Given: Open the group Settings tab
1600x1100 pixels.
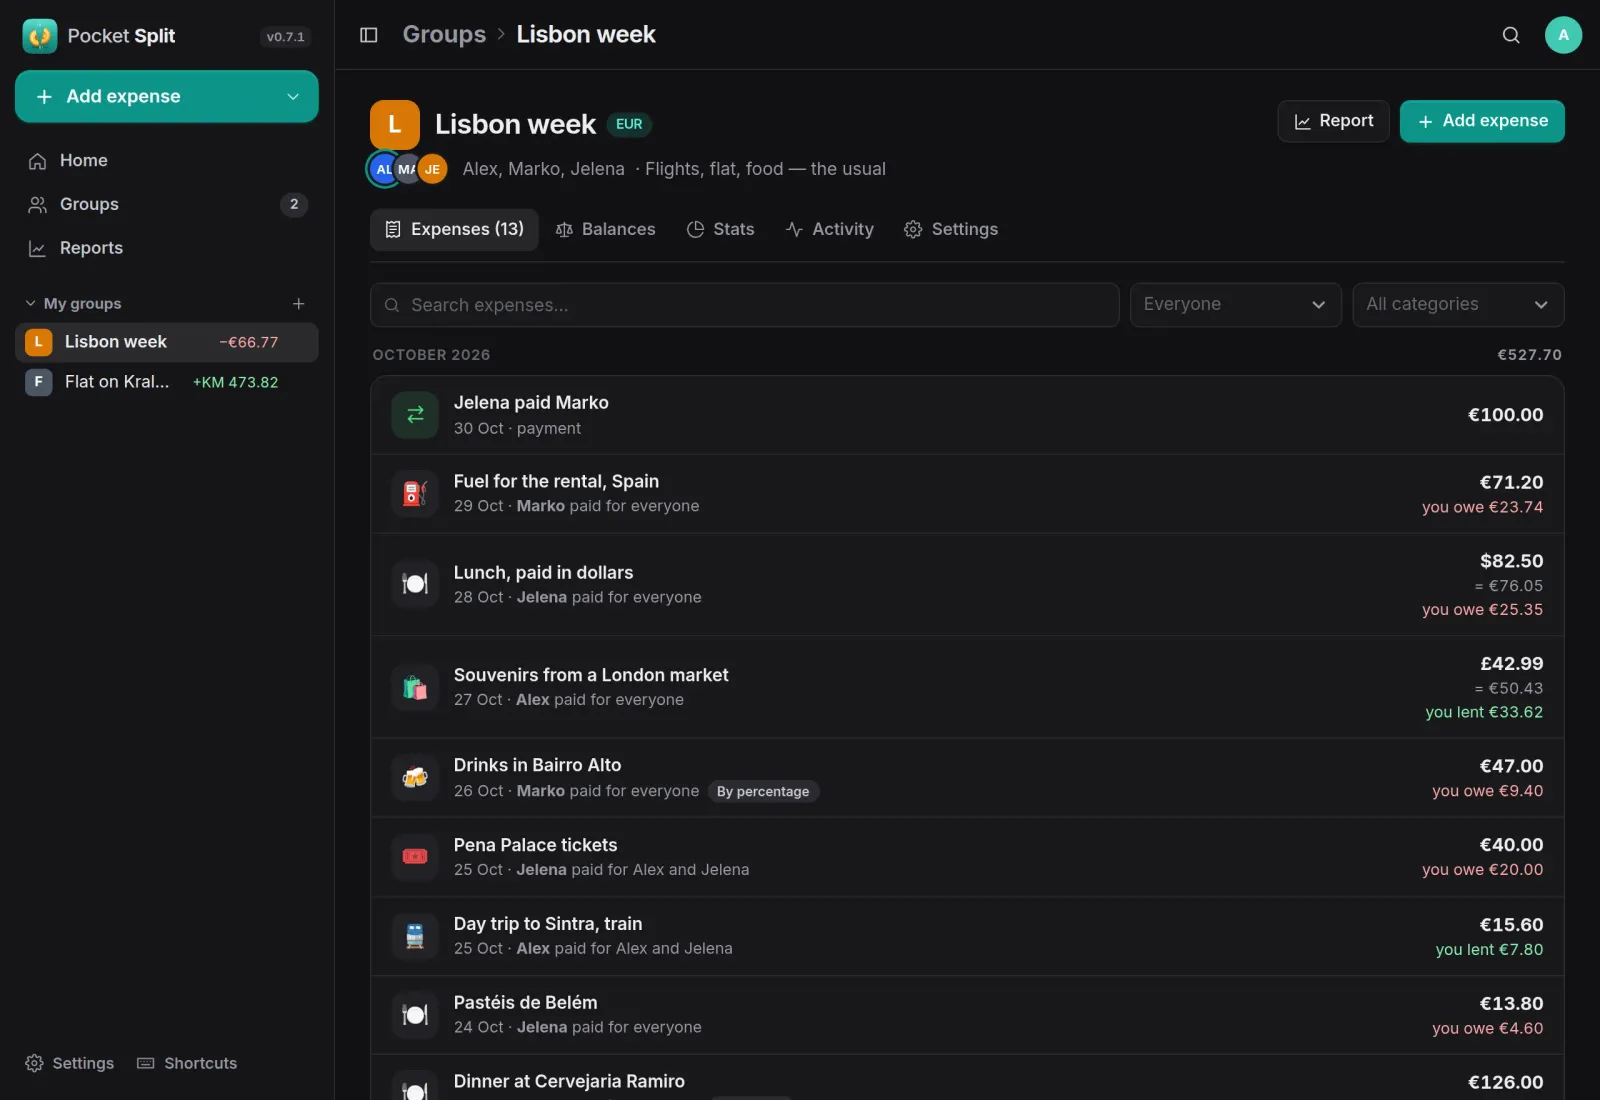Looking at the screenshot, I should 951,230.
